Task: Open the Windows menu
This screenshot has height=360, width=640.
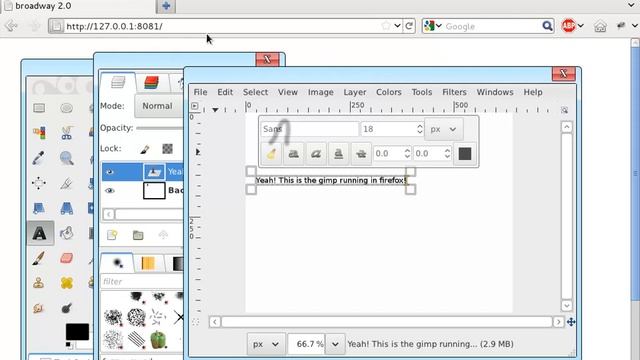Action: pyautogui.click(x=495, y=92)
